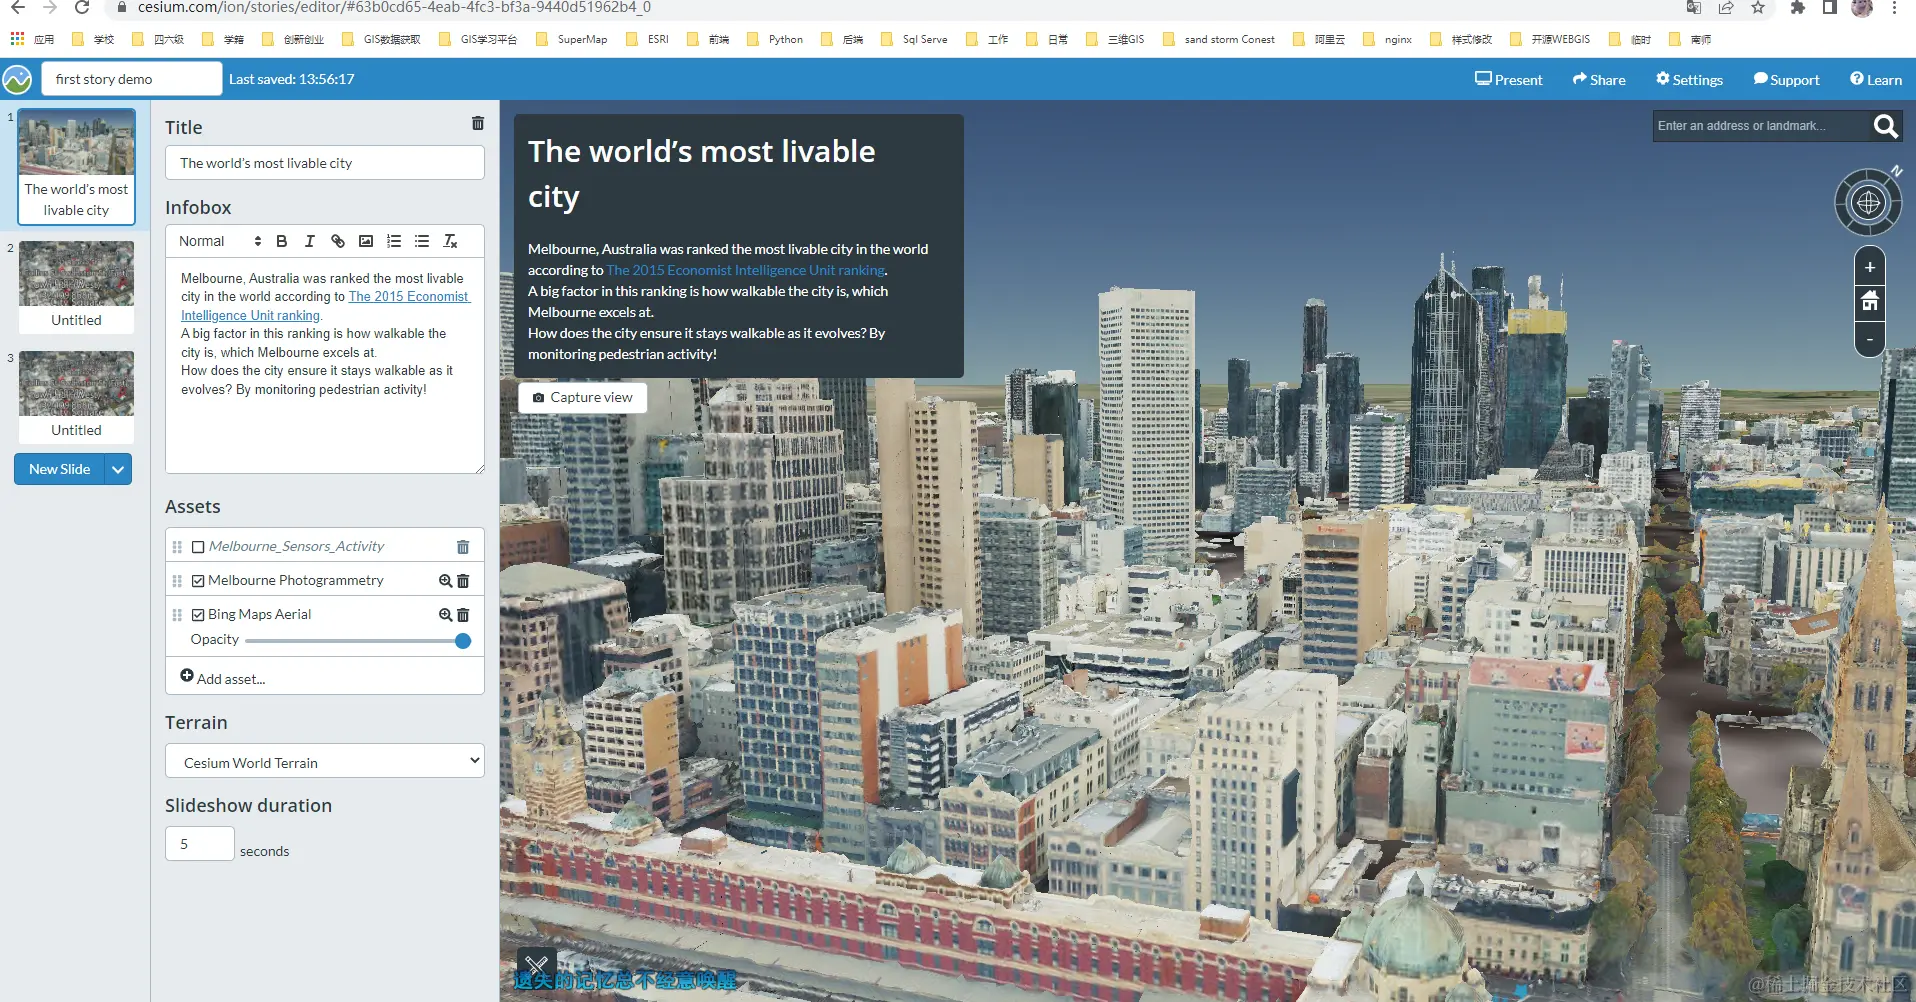The height and width of the screenshot is (1002, 1916).
Task: Zoom out with the minus map button
Action: click(1870, 339)
